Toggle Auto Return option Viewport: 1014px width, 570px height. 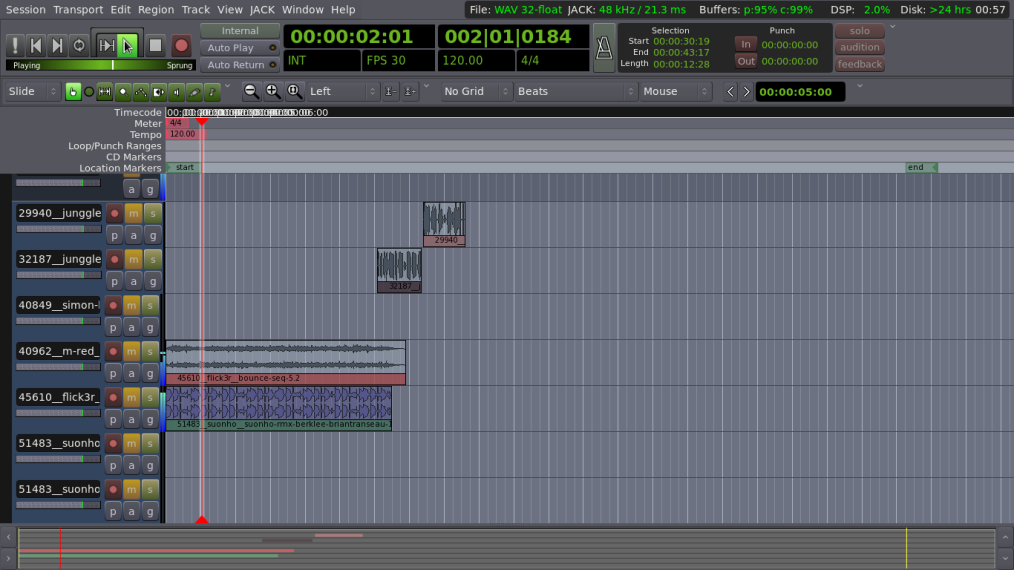[240, 65]
